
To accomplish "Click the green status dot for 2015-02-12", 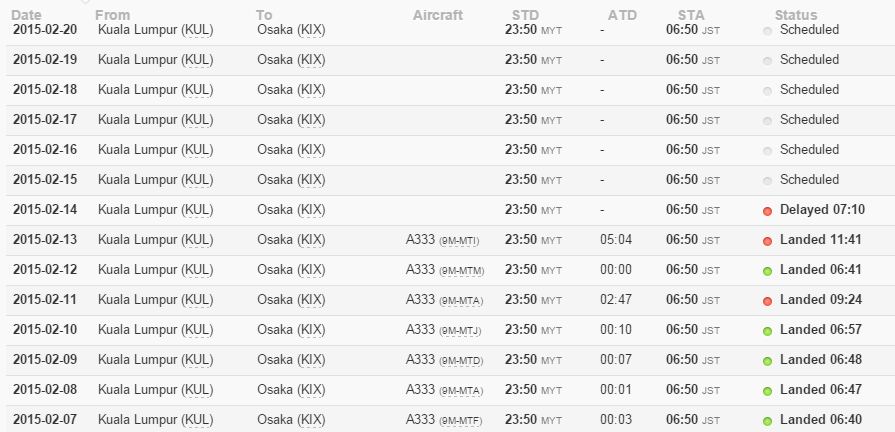I will (x=767, y=271).
